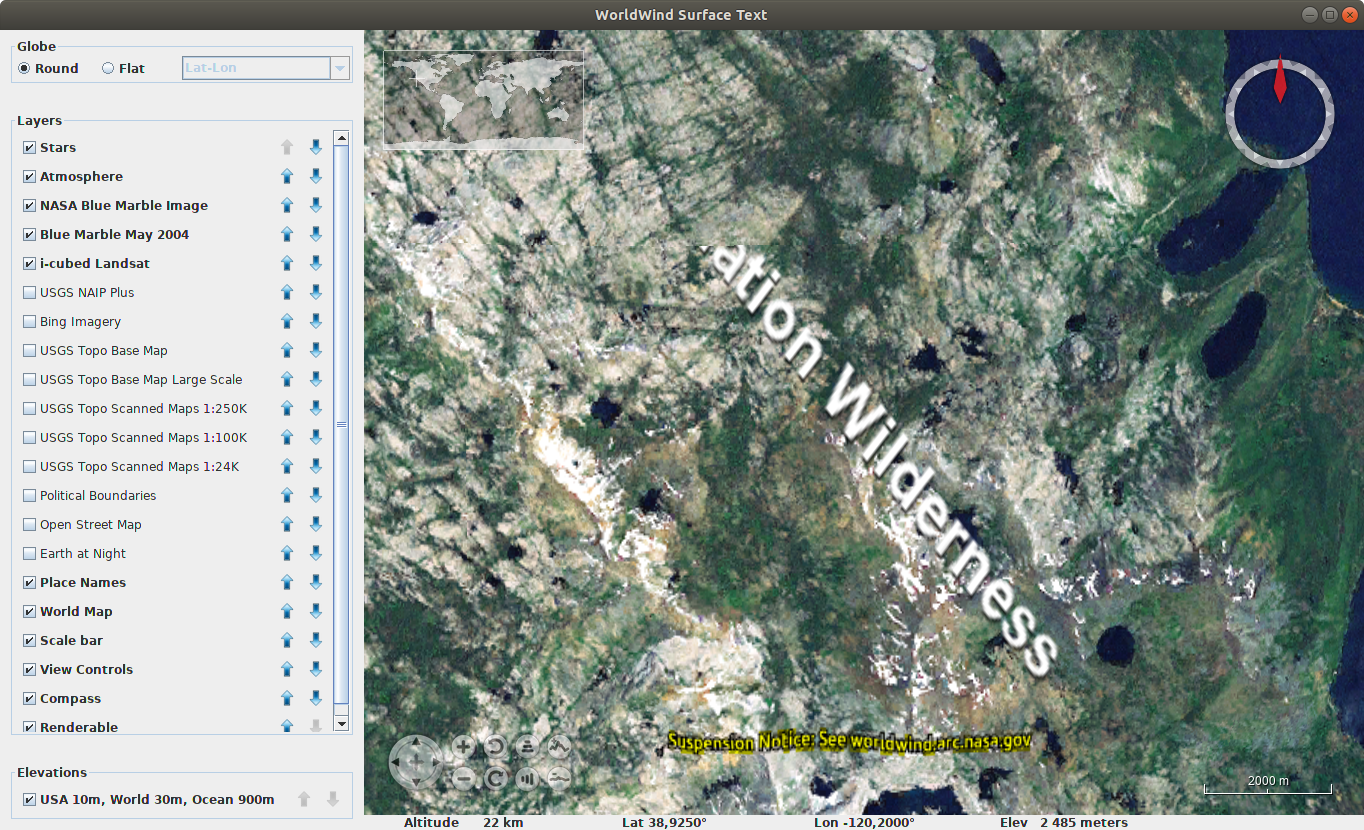The width and height of the screenshot is (1364, 830).
Task: Toggle the USGS Topo Base Map checkbox
Action: pyautogui.click(x=29, y=350)
